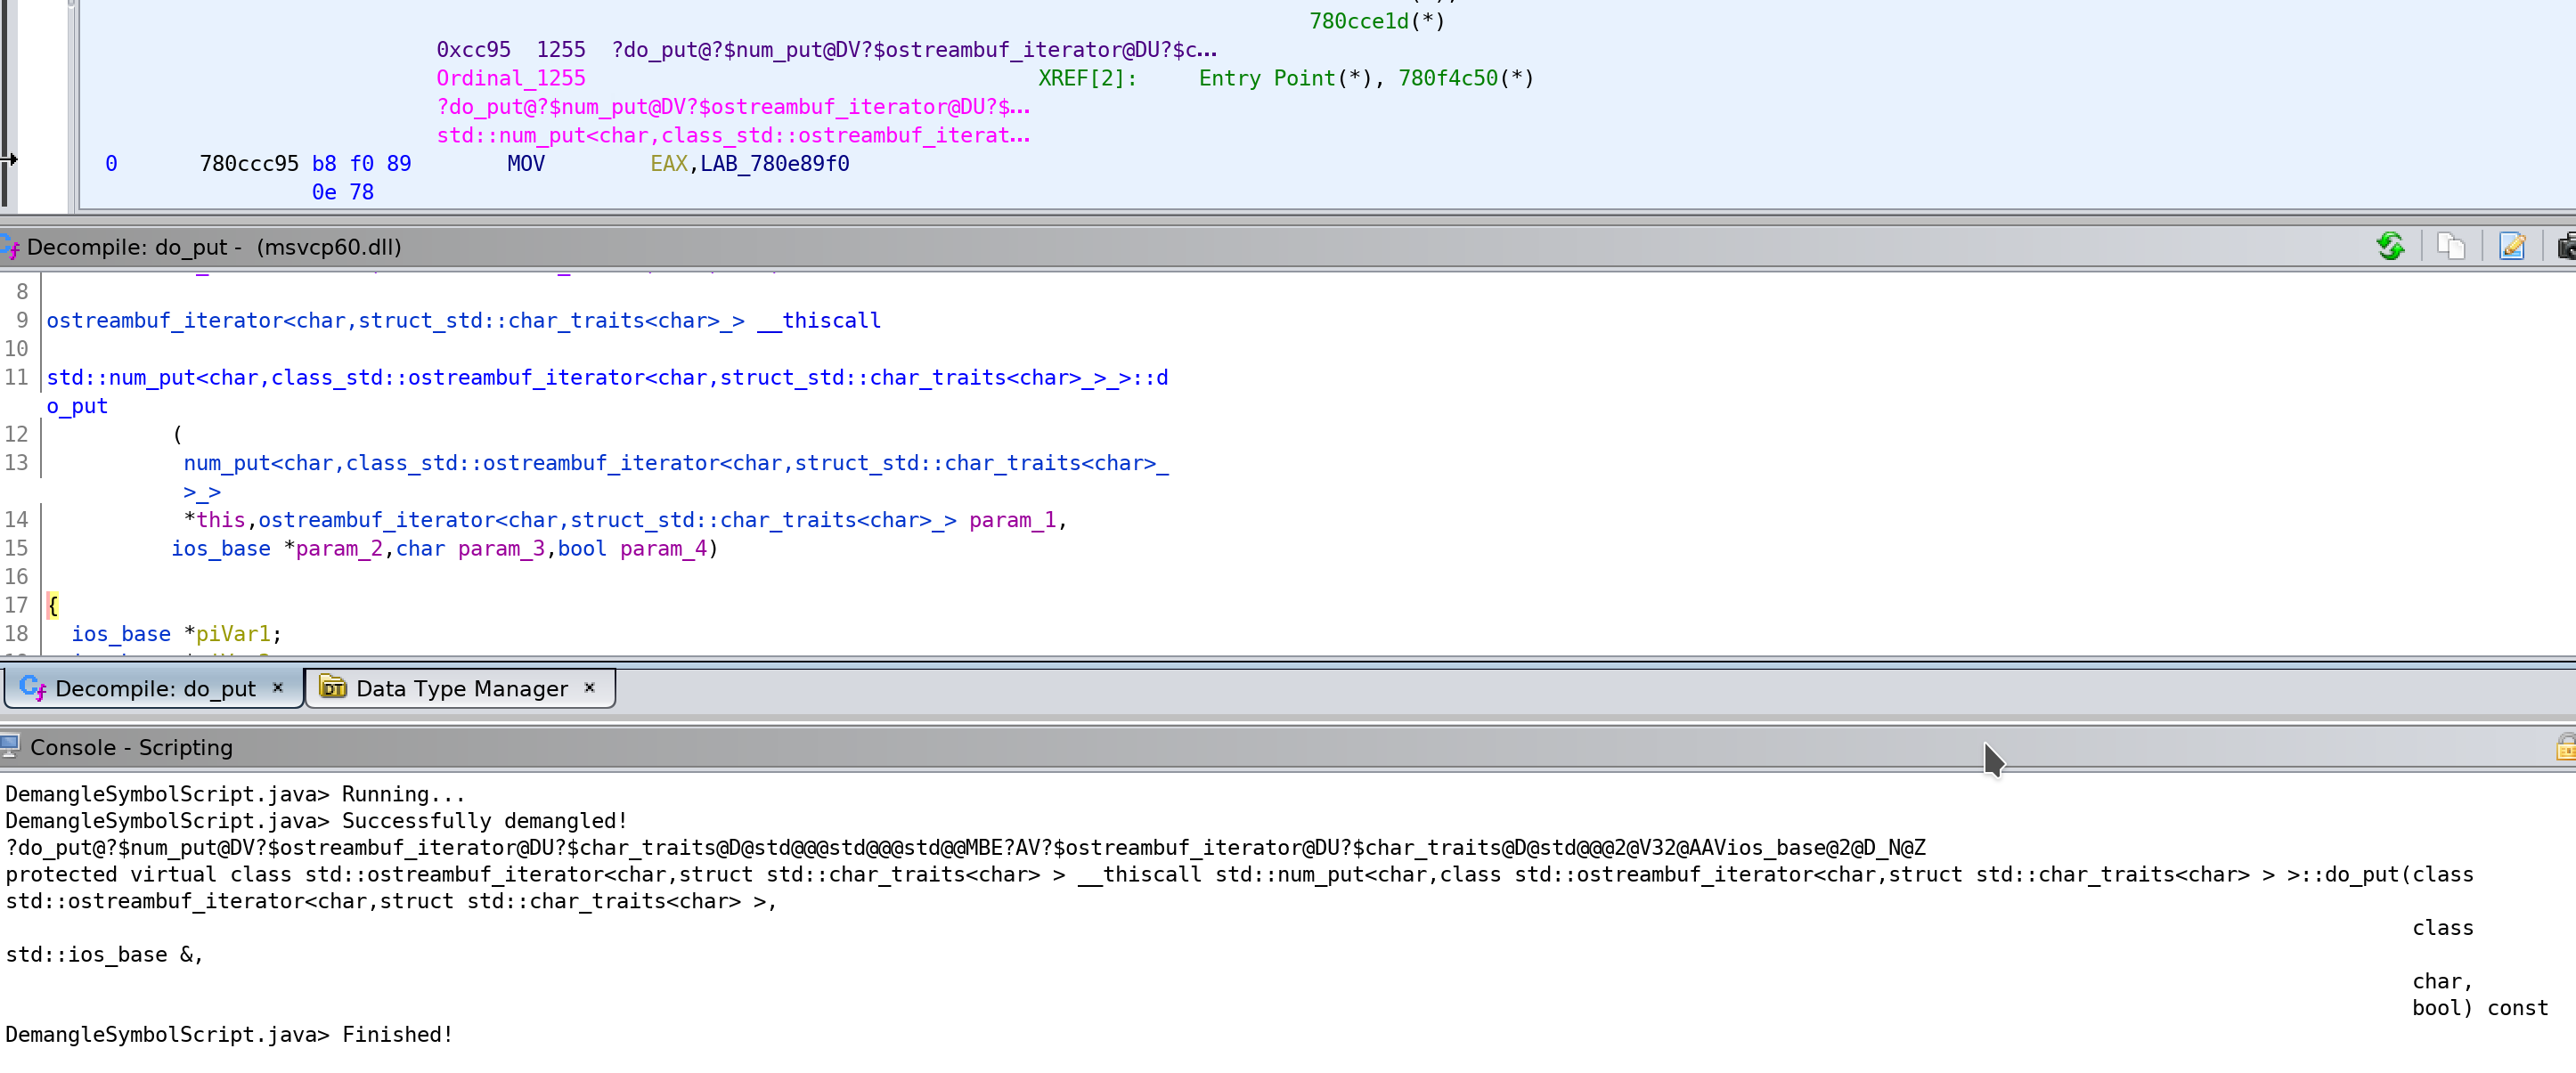This screenshot has height=1073, width=2576.
Task: Click the Cf icon on the Decompile: do_put tab
Action: (x=33, y=688)
